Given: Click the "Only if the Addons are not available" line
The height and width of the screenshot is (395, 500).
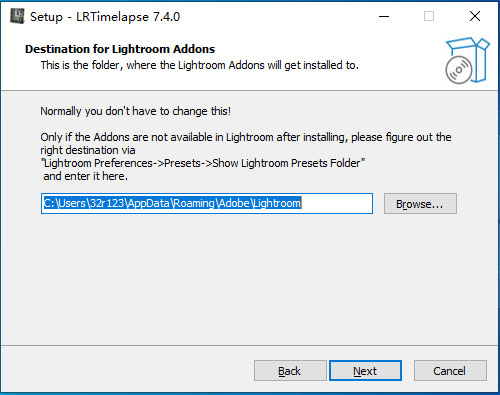Looking at the screenshot, I should pos(246,137).
